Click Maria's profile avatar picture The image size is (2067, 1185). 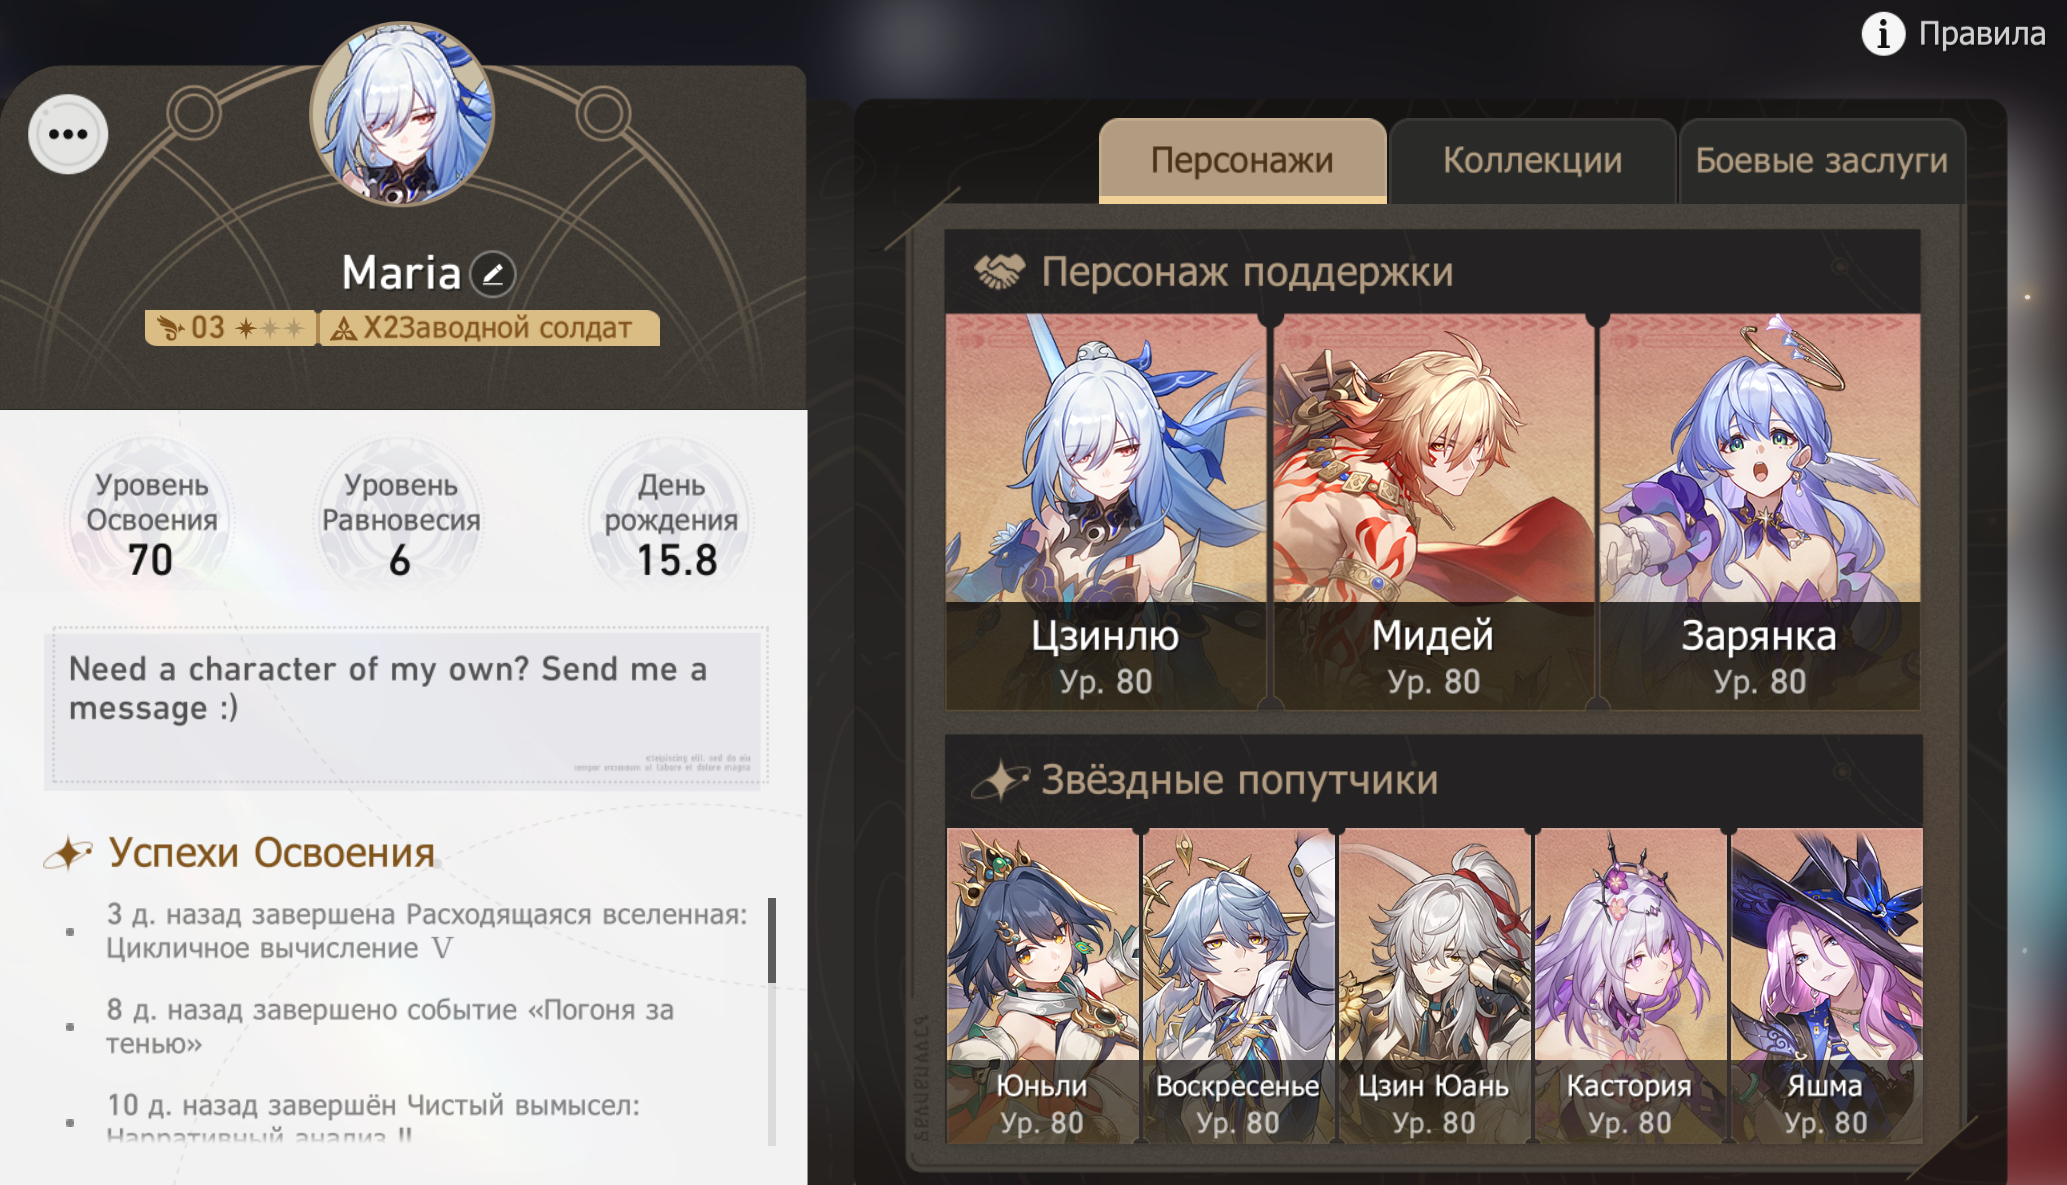[x=402, y=113]
